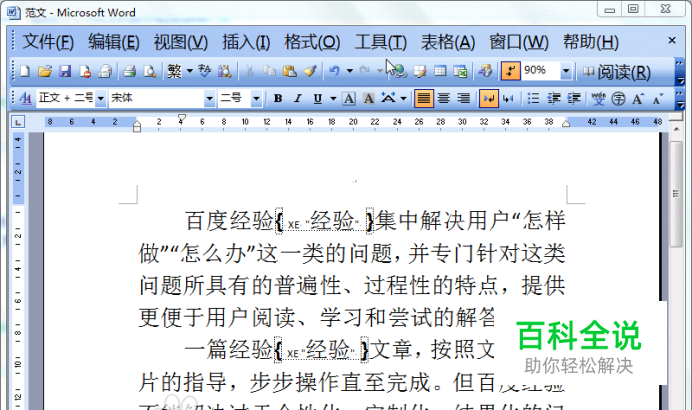
Task: Click the Chinese translation conversion icon
Action: 204,71
